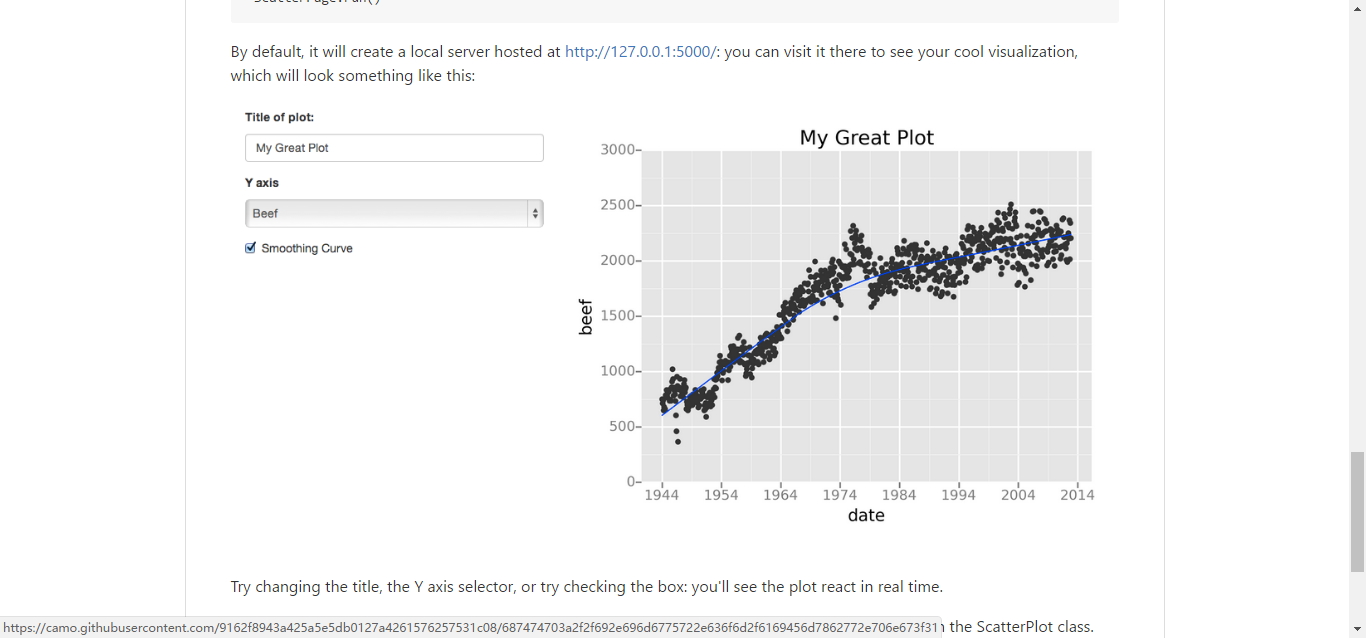Image resolution: width=1366 pixels, height=638 pixels.
Task: Click the 1944 tick label on x-axis
Action: click(661, 495)
